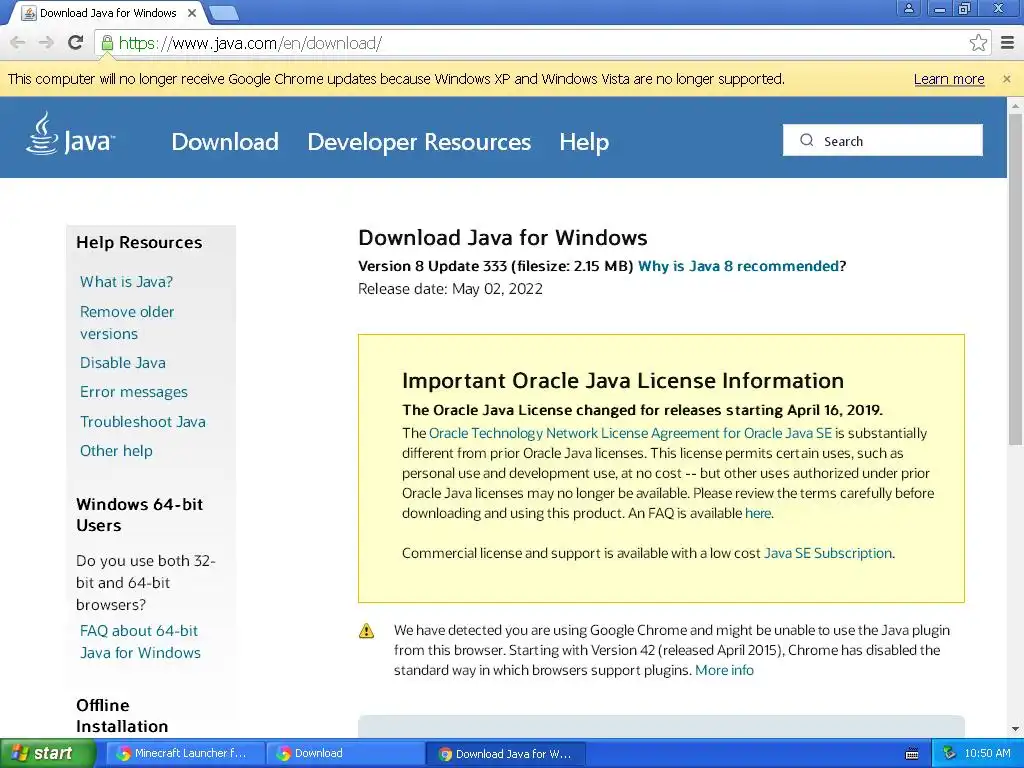Reload the page with the refresh icon
Viewport: 1024px width, 768px height.
pos(75,42)
